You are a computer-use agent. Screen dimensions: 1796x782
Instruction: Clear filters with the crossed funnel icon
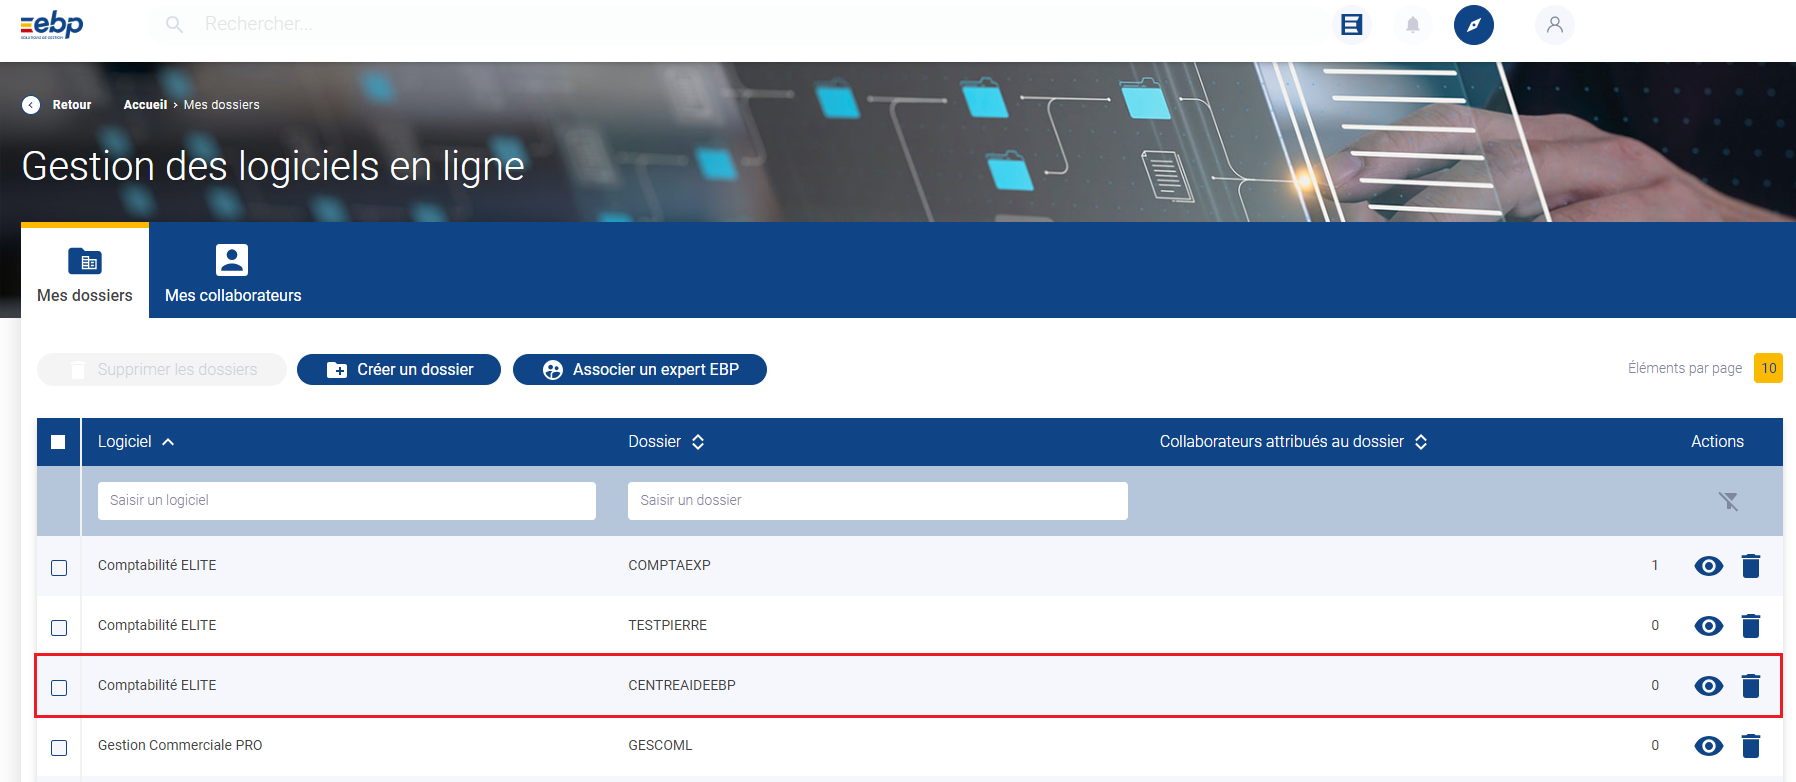coord(1728,501)
